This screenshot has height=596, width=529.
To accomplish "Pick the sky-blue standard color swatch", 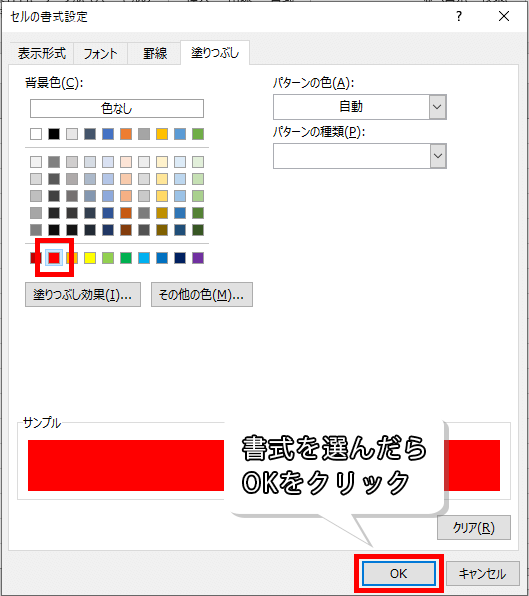I will (x=144, y=258).
